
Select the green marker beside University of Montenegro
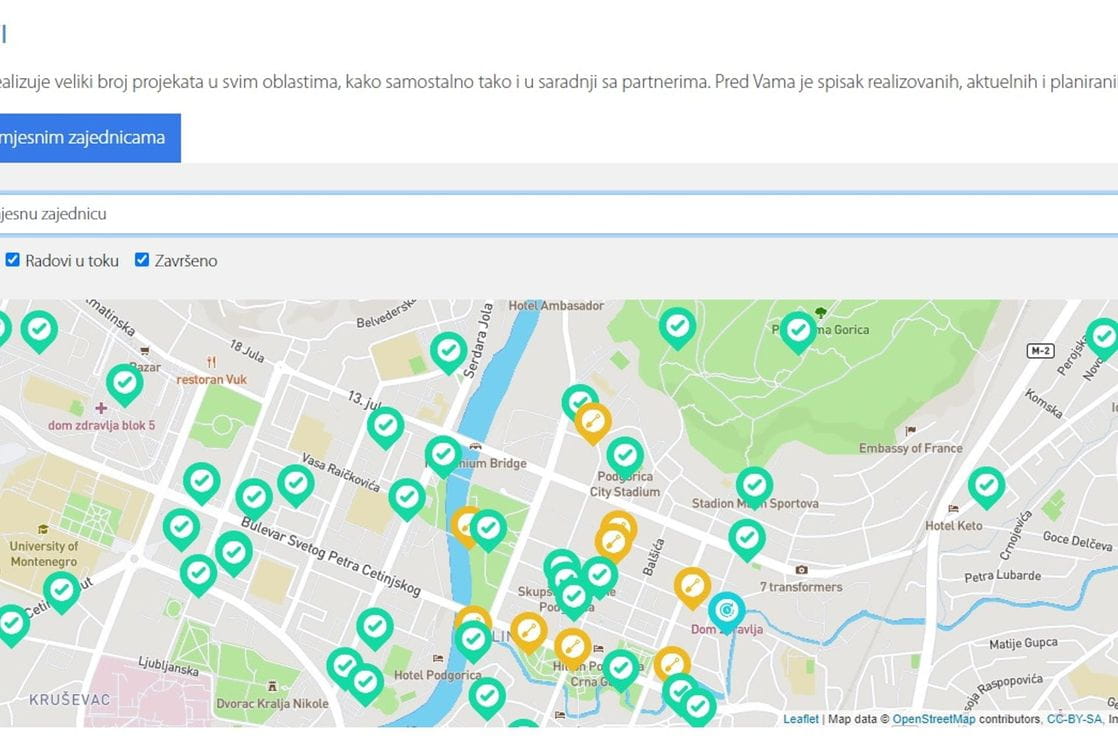pyautogui.click(x=62, y=590)
